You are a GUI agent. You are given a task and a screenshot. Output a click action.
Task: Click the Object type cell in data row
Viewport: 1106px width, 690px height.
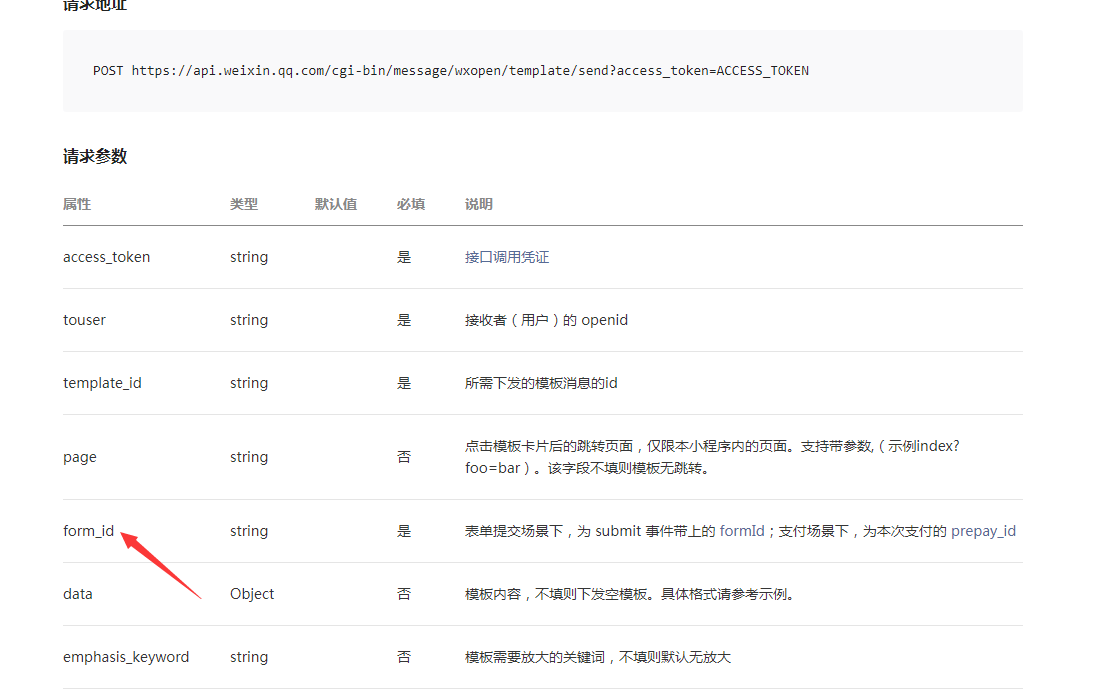pos(252,594)
